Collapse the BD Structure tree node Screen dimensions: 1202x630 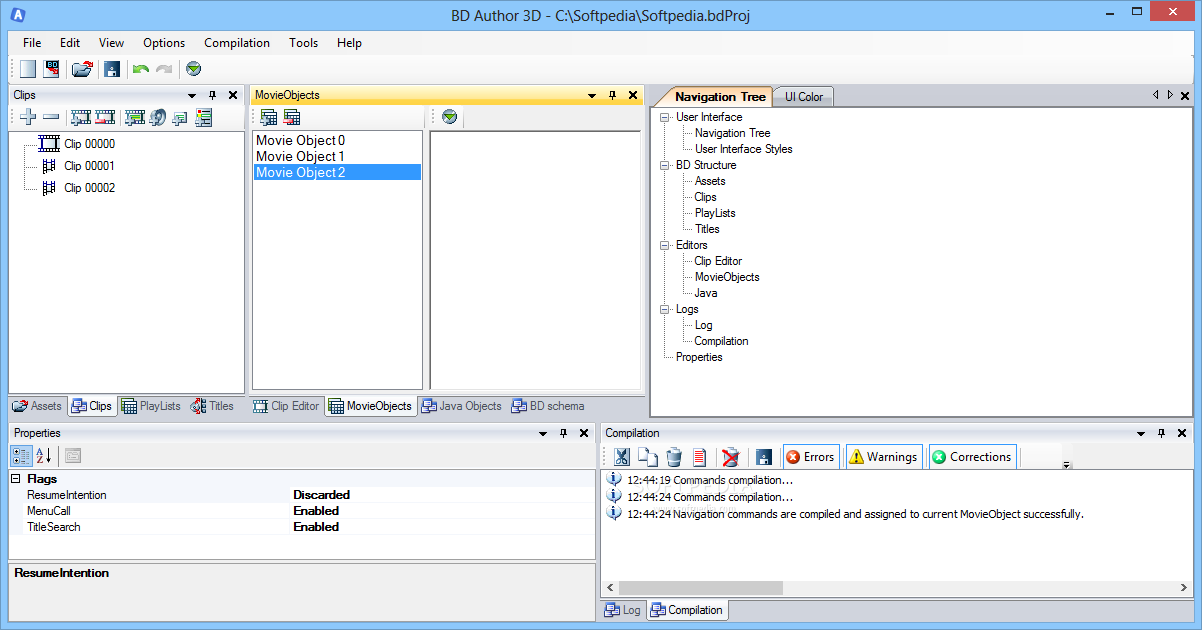click(665, 165)
